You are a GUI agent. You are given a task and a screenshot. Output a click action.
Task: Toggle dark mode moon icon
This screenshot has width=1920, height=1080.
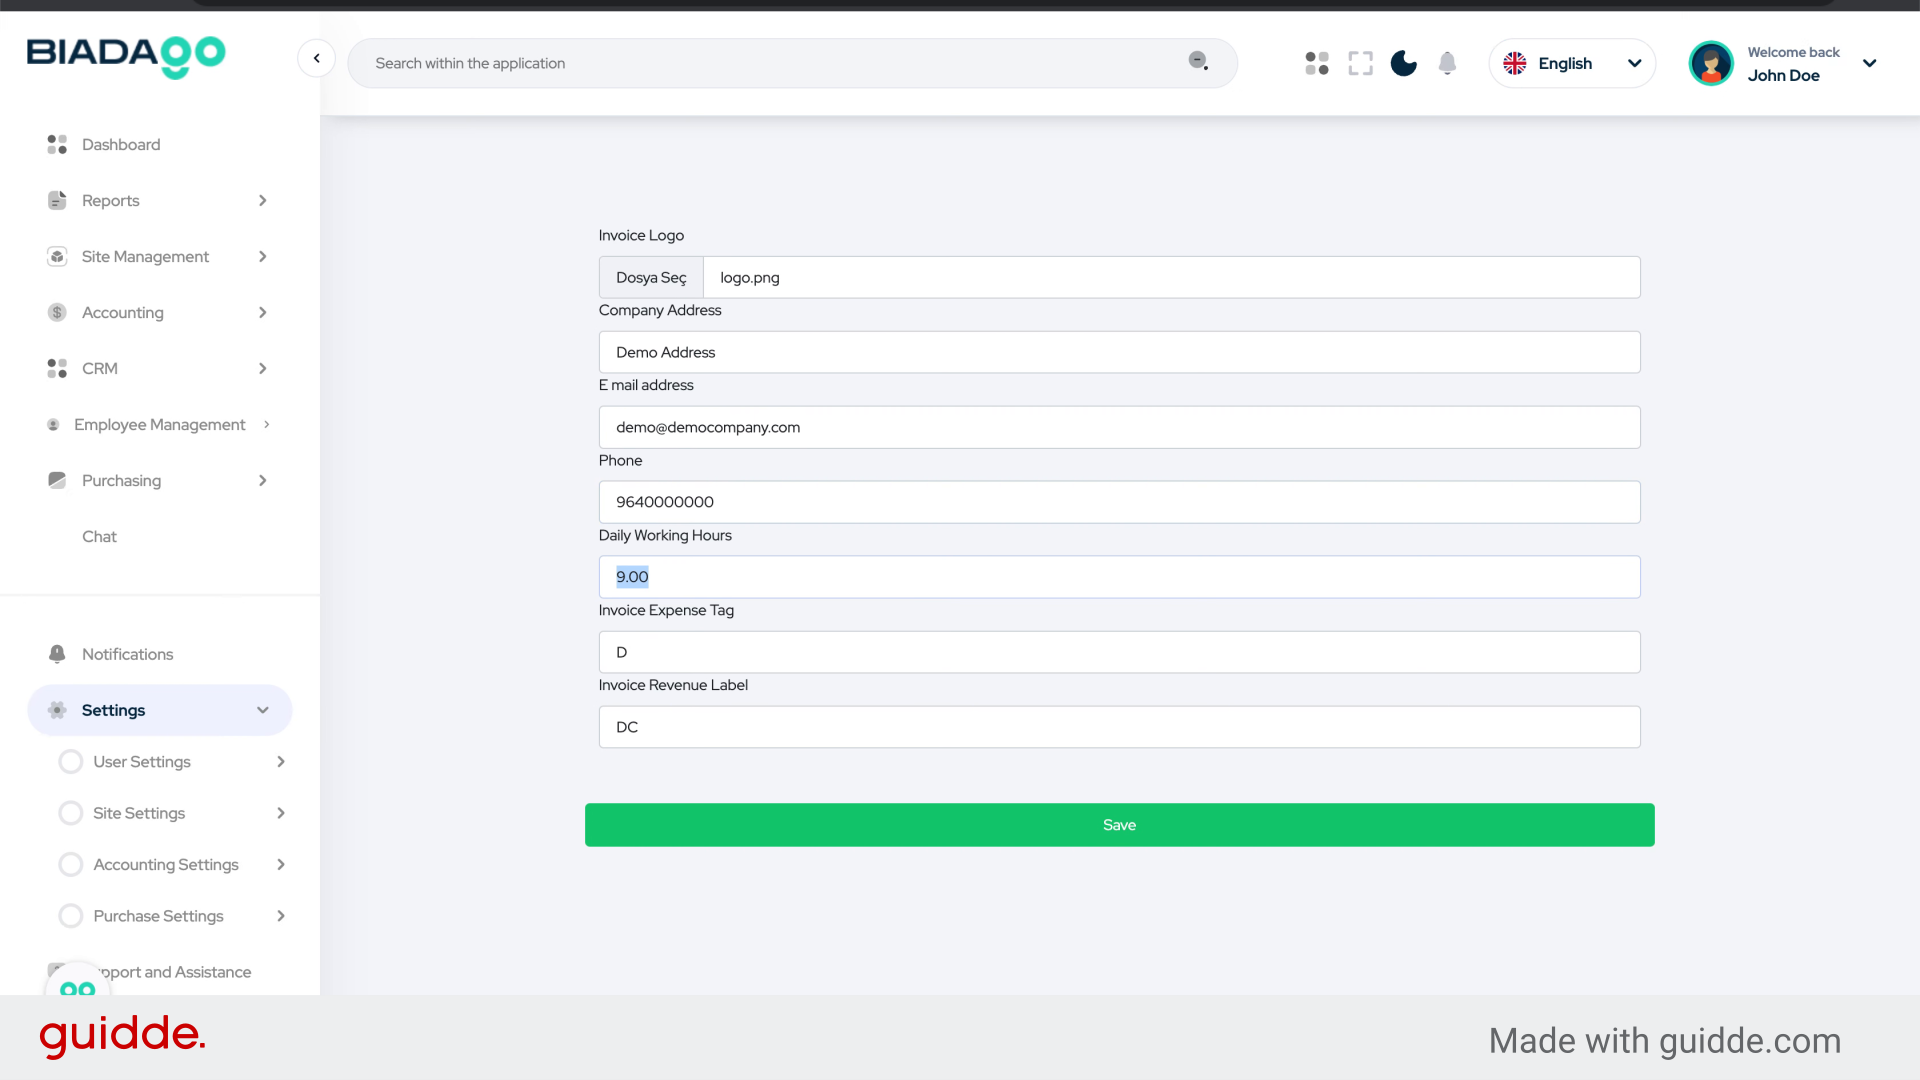click(x=1403, y=63)
